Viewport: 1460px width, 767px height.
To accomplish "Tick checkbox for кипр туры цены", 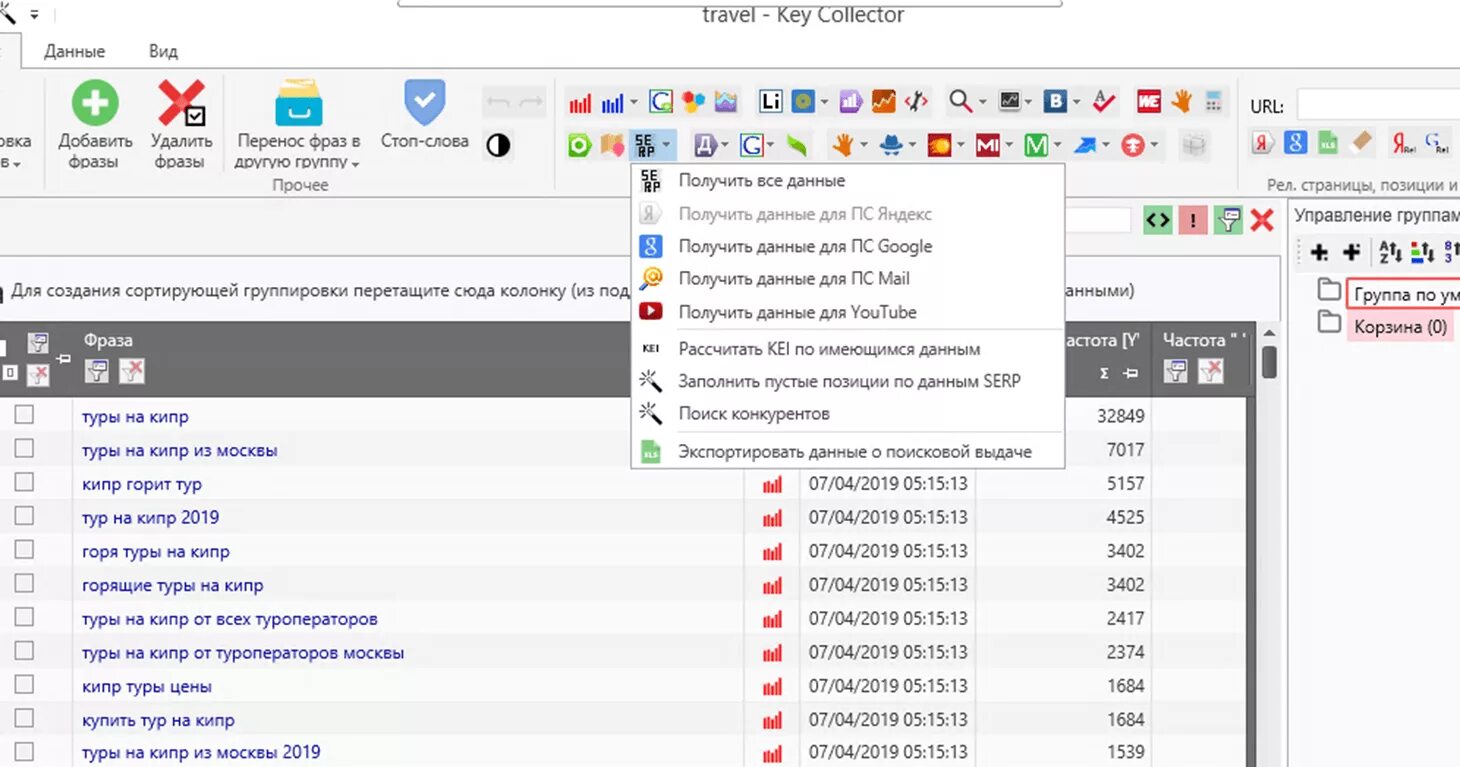I will tap(24, 684).
